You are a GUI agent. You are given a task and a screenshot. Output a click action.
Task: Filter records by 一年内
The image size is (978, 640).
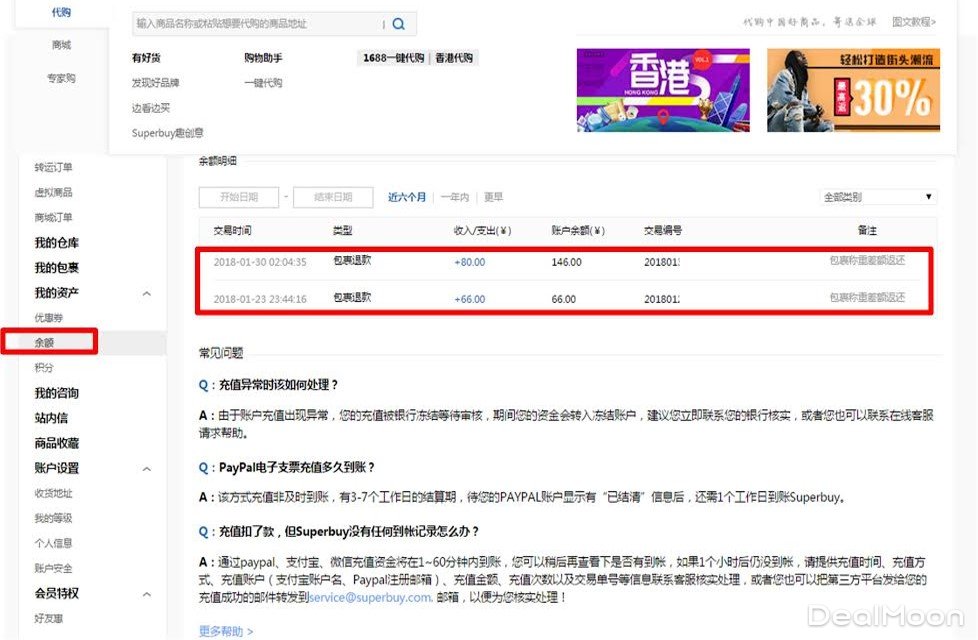(454, 197)
